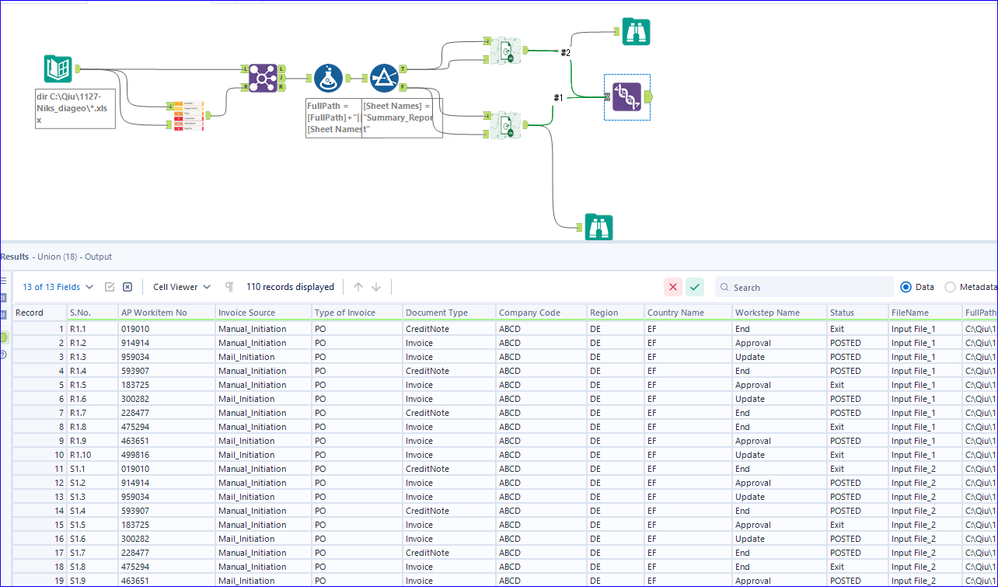
Task: Click the green checkmark apply button
Action: (x=695, y=287)
